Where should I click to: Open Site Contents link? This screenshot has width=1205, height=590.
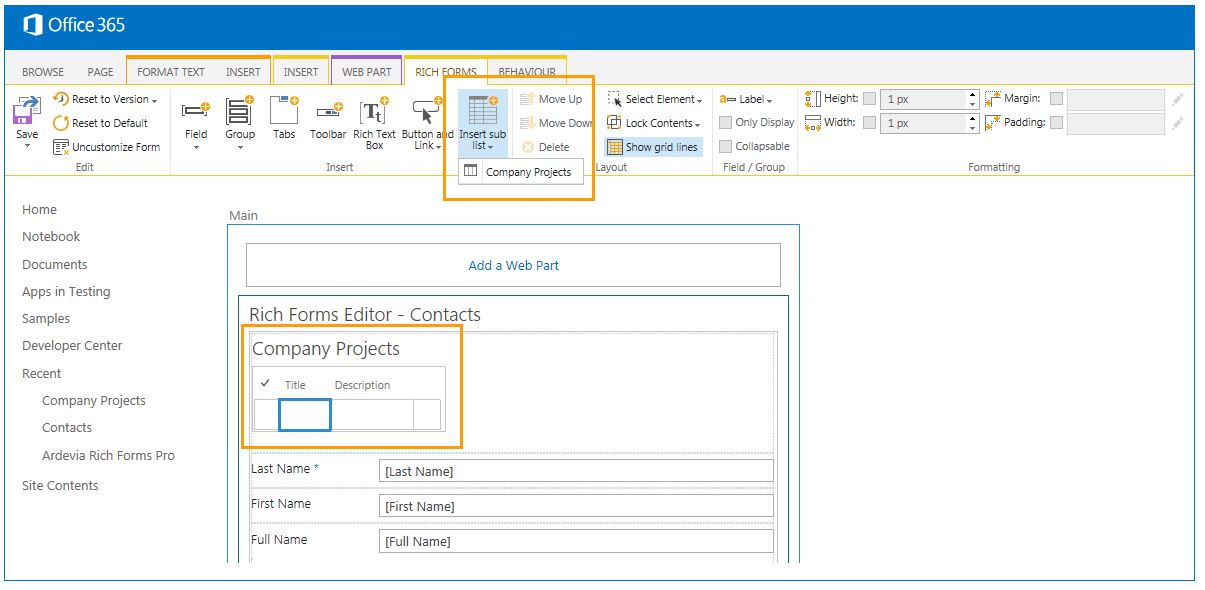point(60,485)
